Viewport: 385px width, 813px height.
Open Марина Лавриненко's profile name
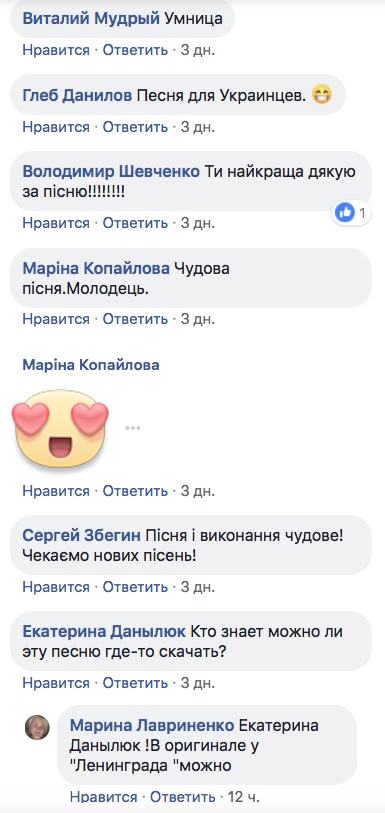152,725
